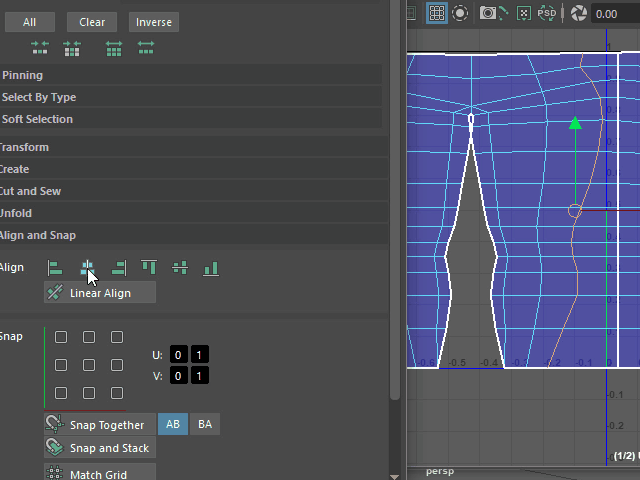Click the align top icon
The width and height of the screenshot is (640, 480).
149,268
